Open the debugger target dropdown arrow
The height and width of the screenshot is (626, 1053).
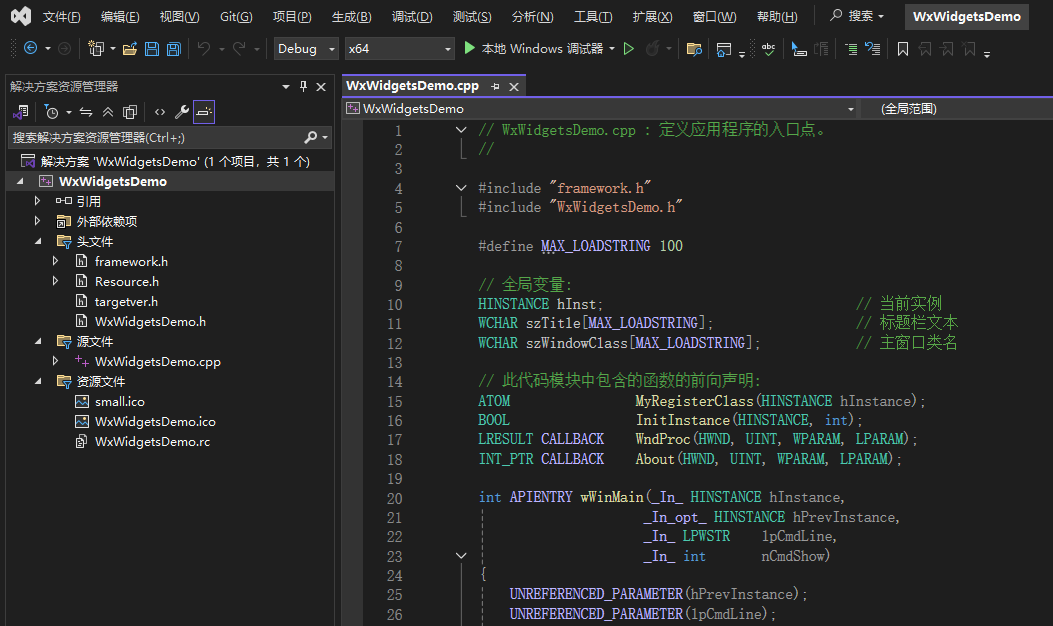click(612, 48)
